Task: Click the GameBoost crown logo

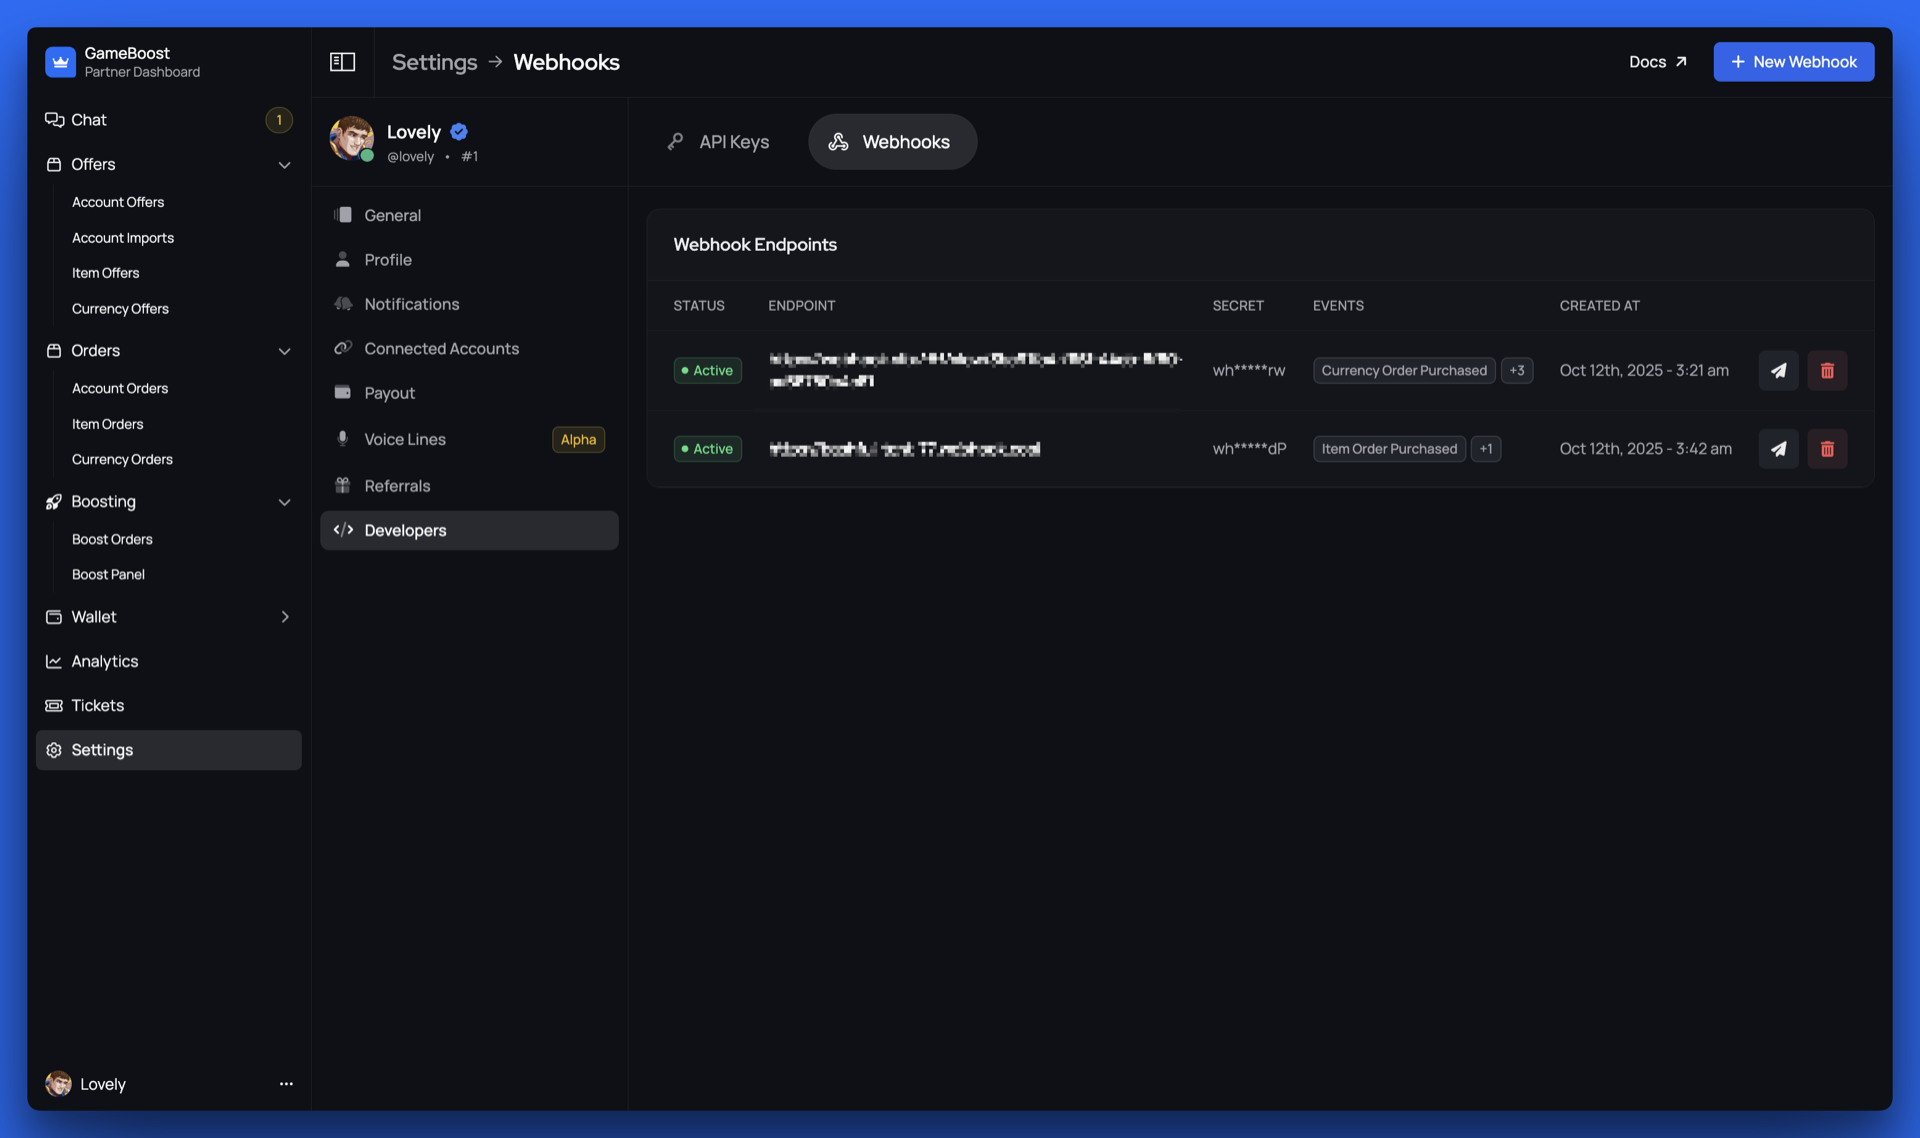Action: (x=60, y=62)
